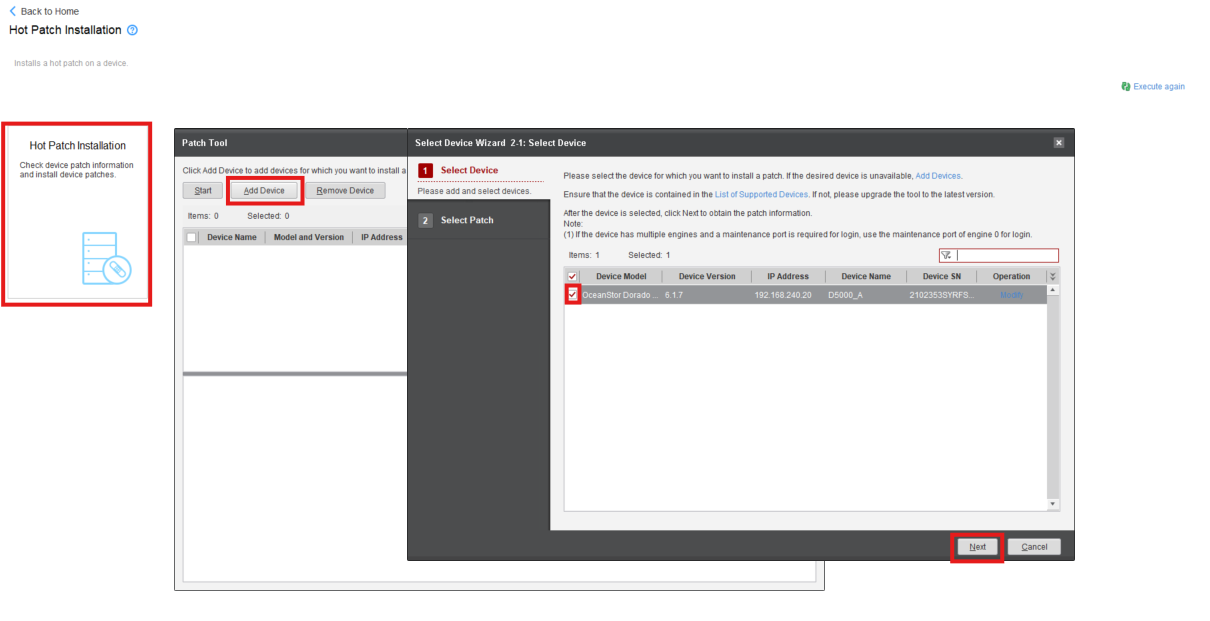This screenshot has height=621, width=1210.
Task: Click the Execute again refresh icon
Action: click(1126, 87)
